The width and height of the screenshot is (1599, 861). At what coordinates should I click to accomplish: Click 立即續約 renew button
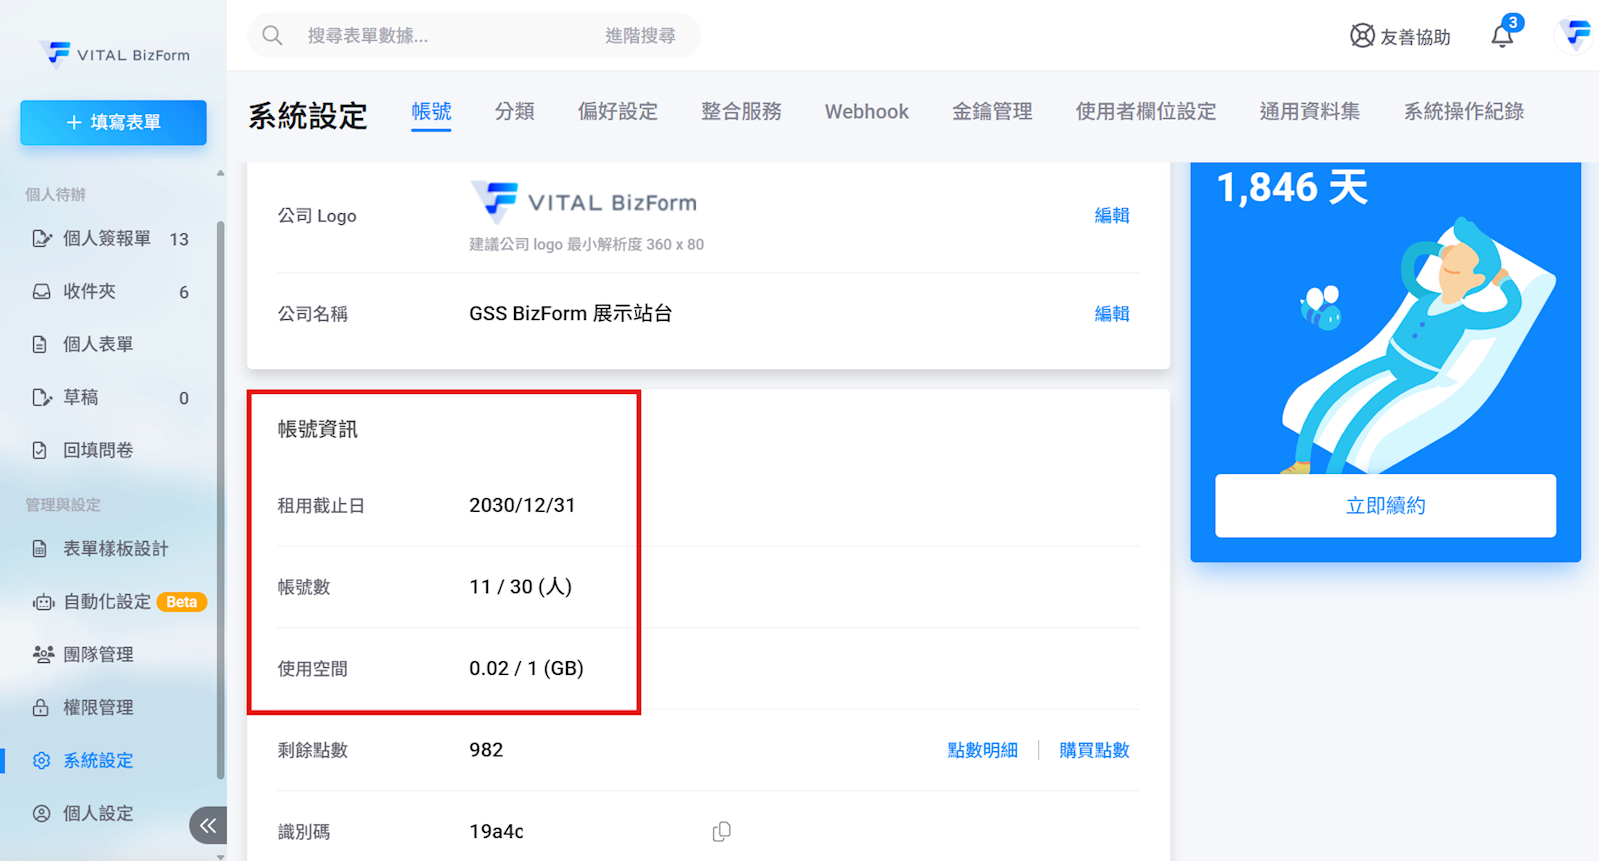pos(1384,505)
